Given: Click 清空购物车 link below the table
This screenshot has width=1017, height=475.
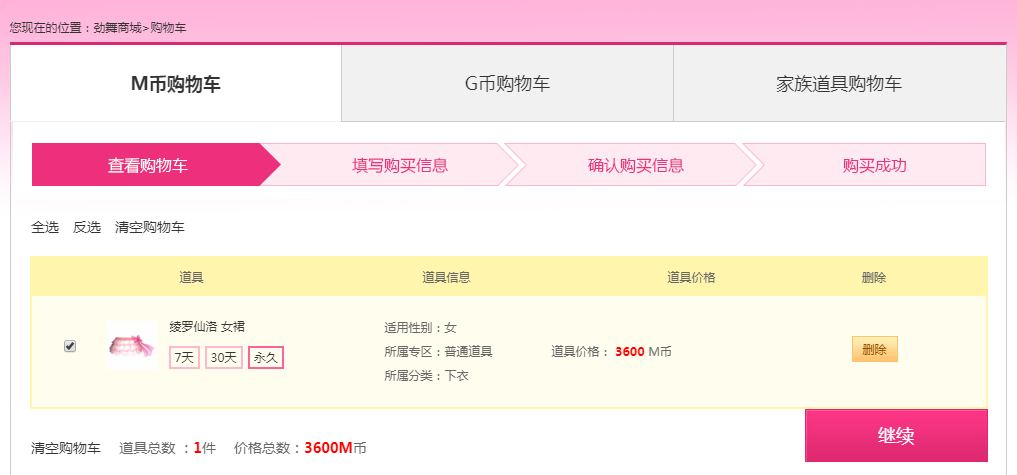Looking at the screenshot, I should 66,448.
